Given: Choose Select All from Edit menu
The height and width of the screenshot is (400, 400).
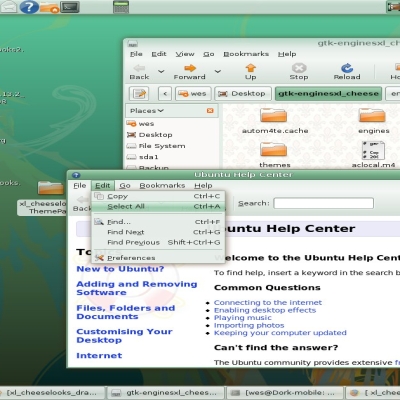Looking at the screenshot, I should tap(158, 207).
